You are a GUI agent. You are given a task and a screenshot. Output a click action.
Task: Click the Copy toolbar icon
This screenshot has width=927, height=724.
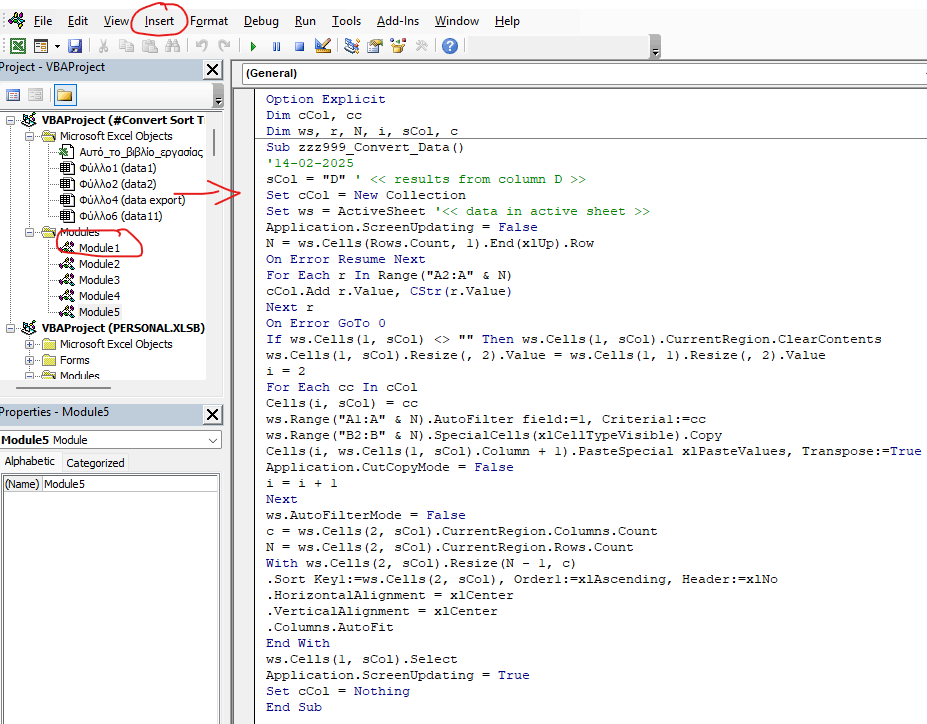pyautogui.click(x=126, y=46)
